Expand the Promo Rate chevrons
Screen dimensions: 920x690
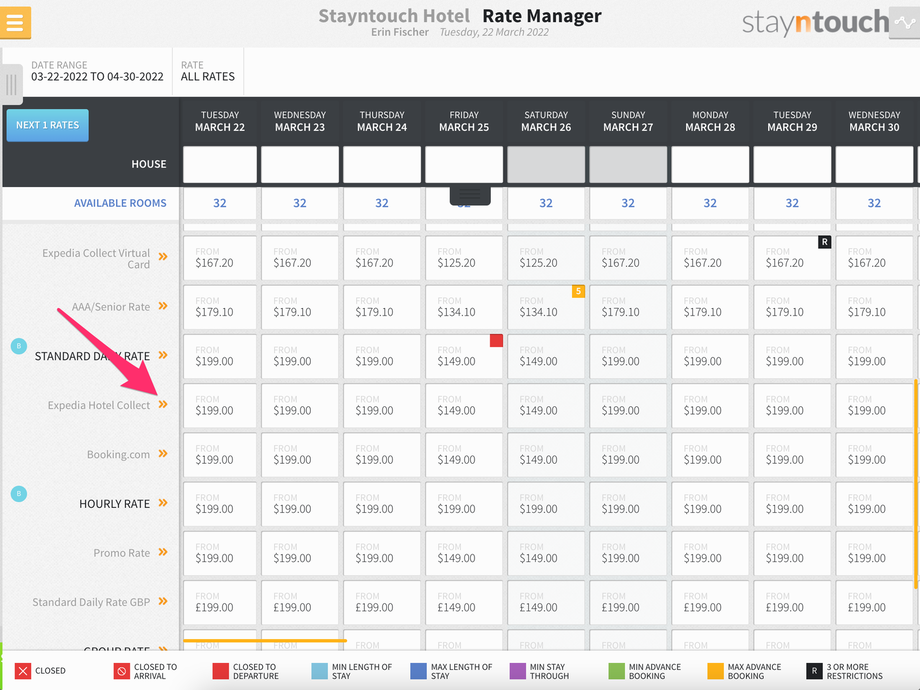pos(163,552)
